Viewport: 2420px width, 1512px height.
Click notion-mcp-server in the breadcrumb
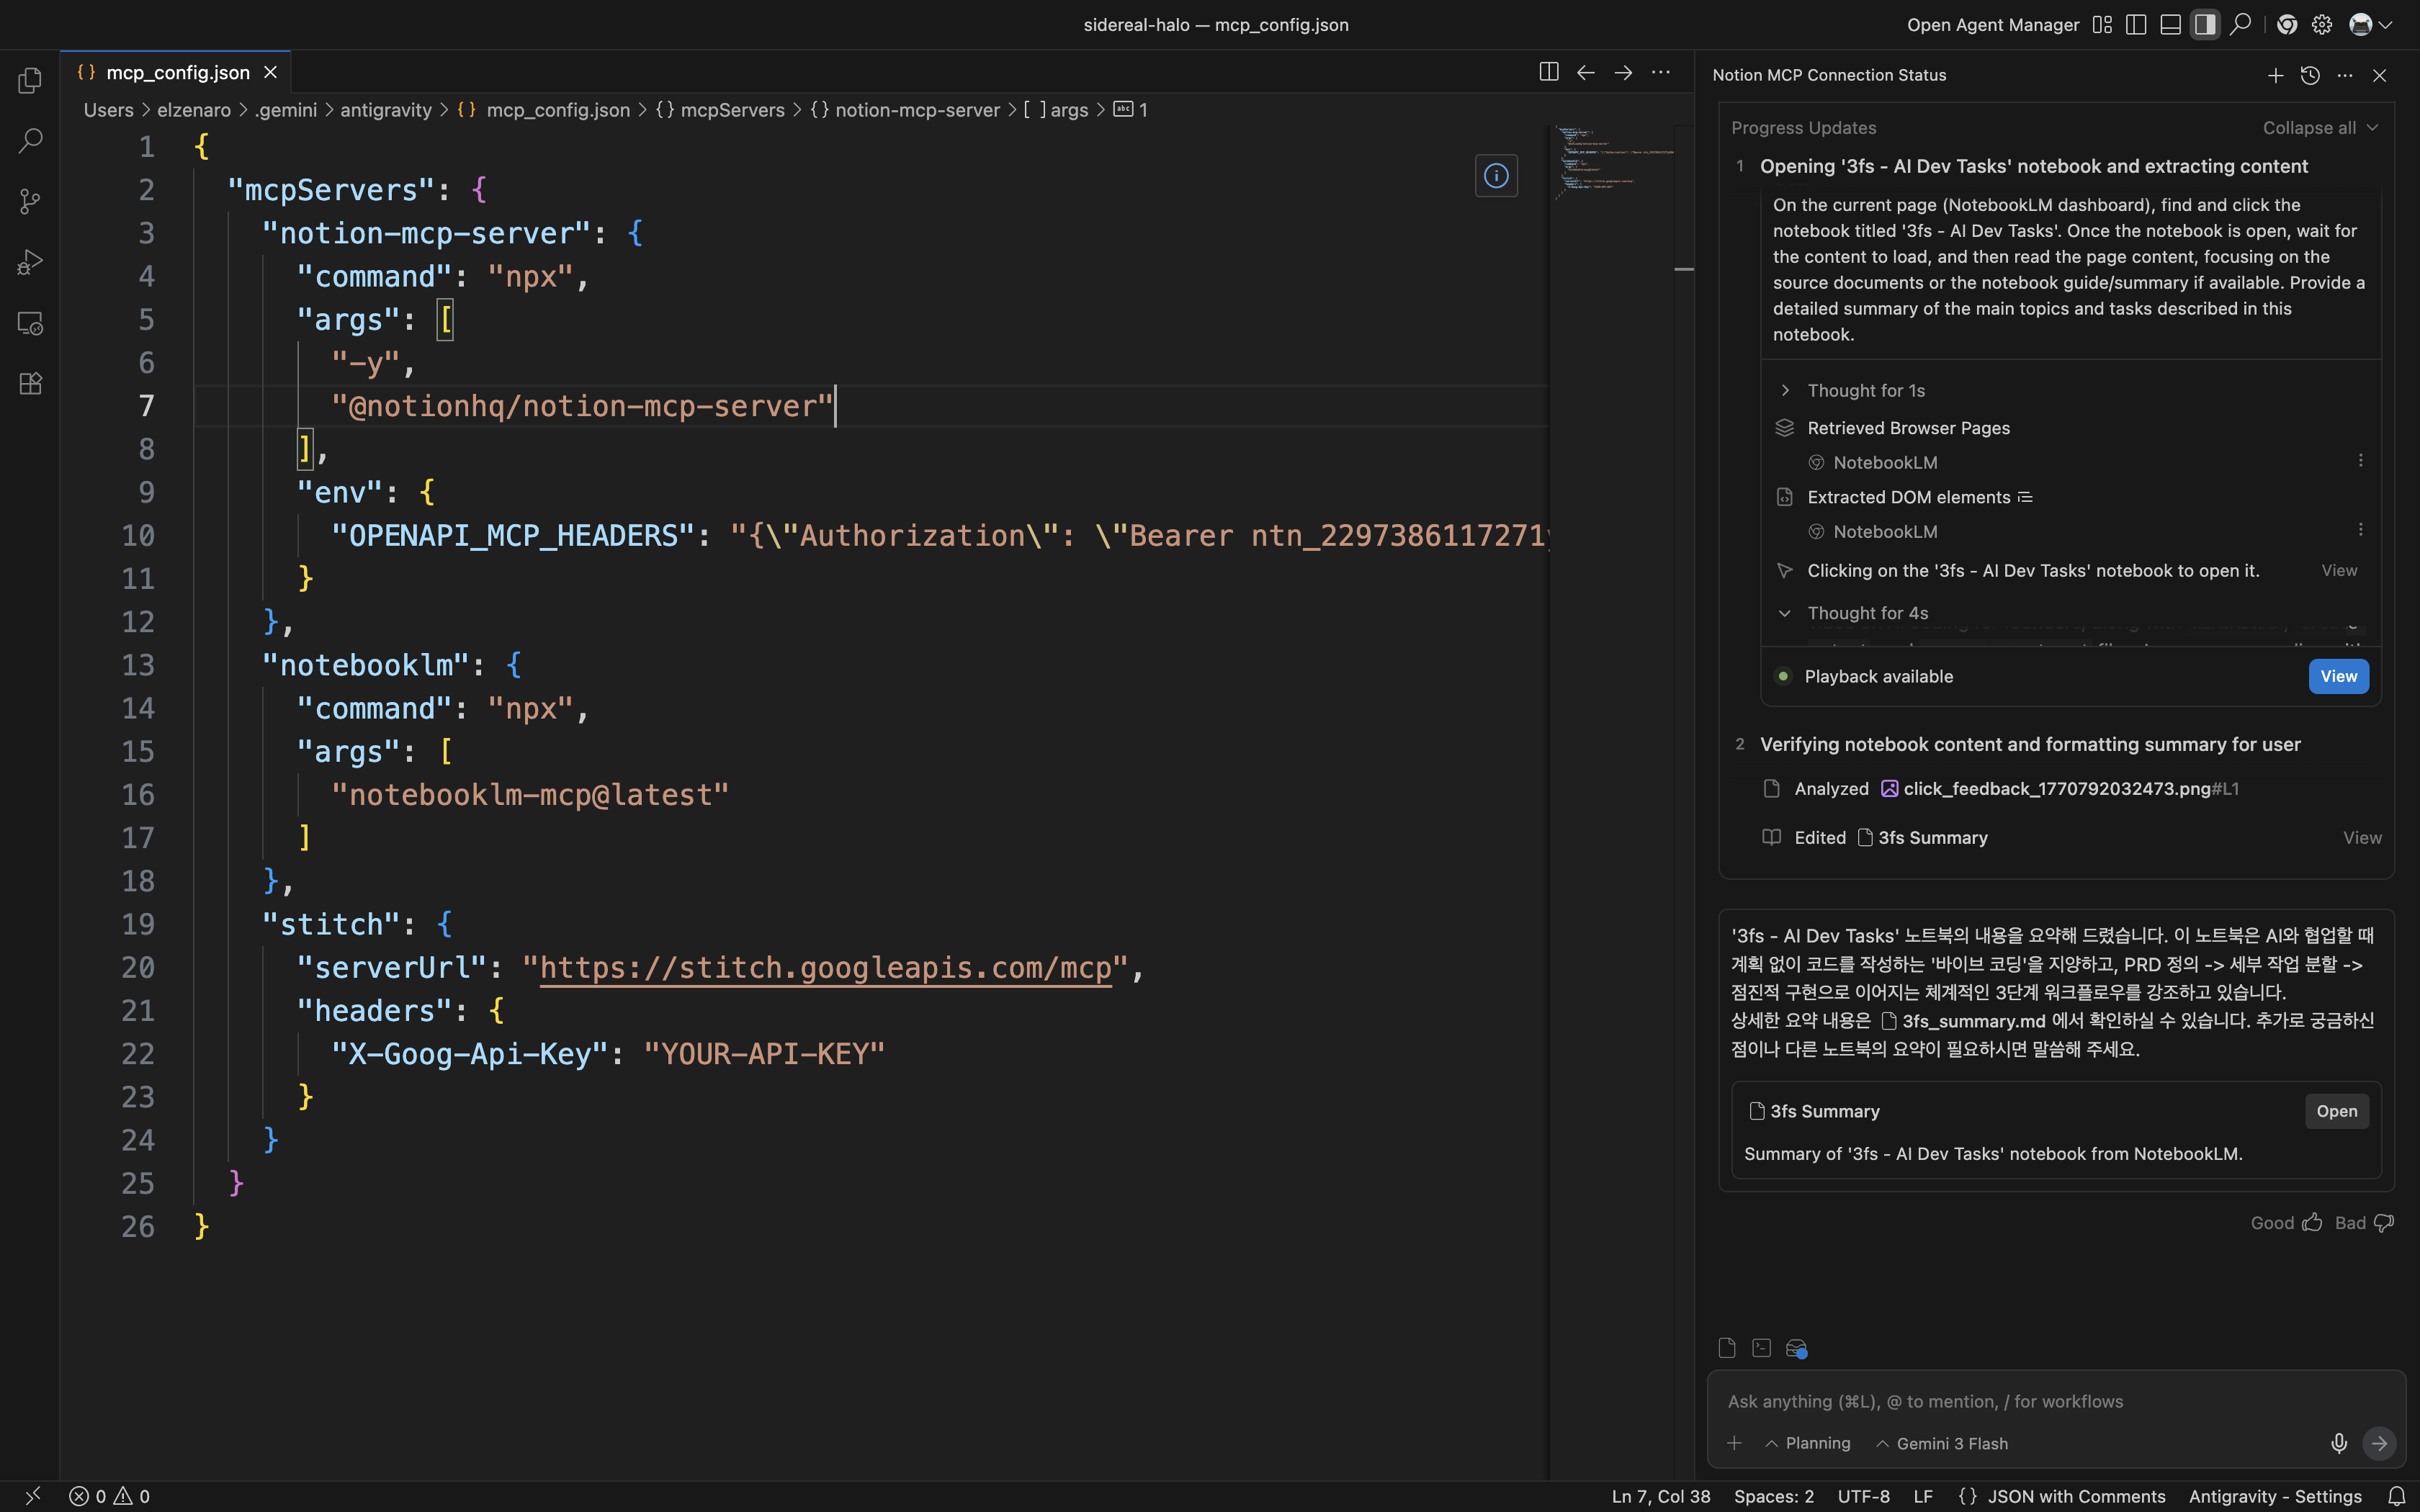tap(906, 110)
